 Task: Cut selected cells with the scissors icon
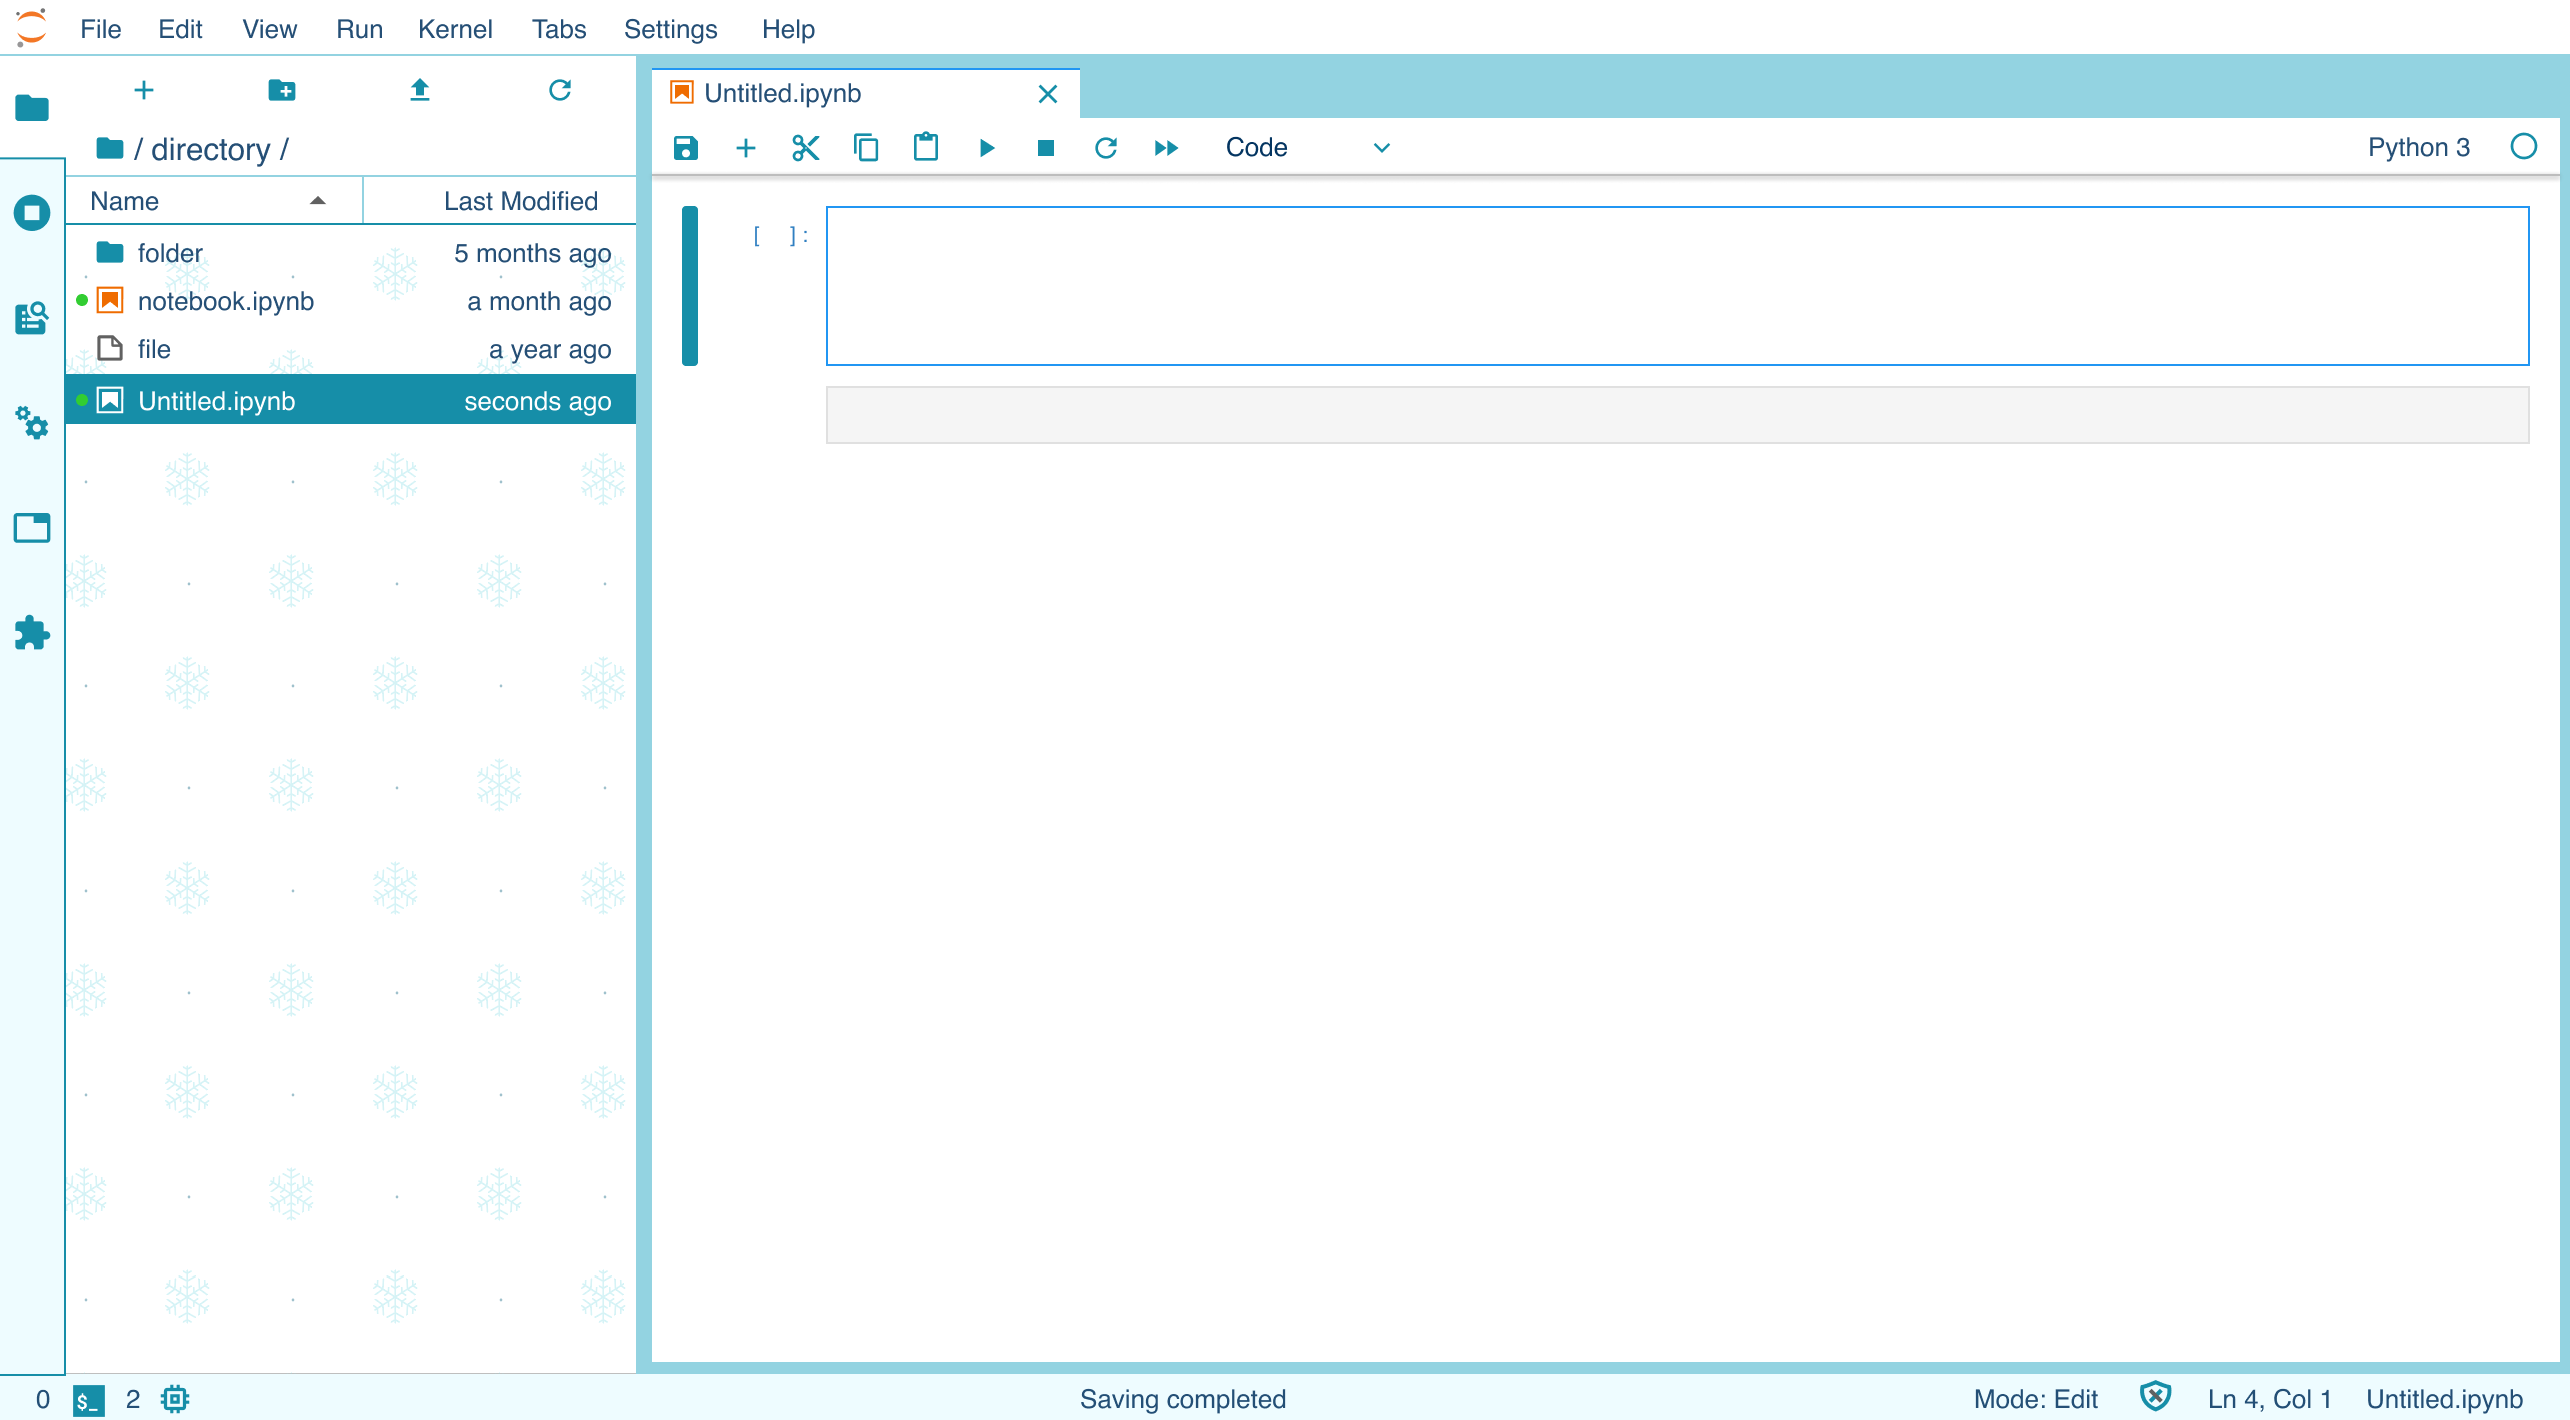coord(805,148)
